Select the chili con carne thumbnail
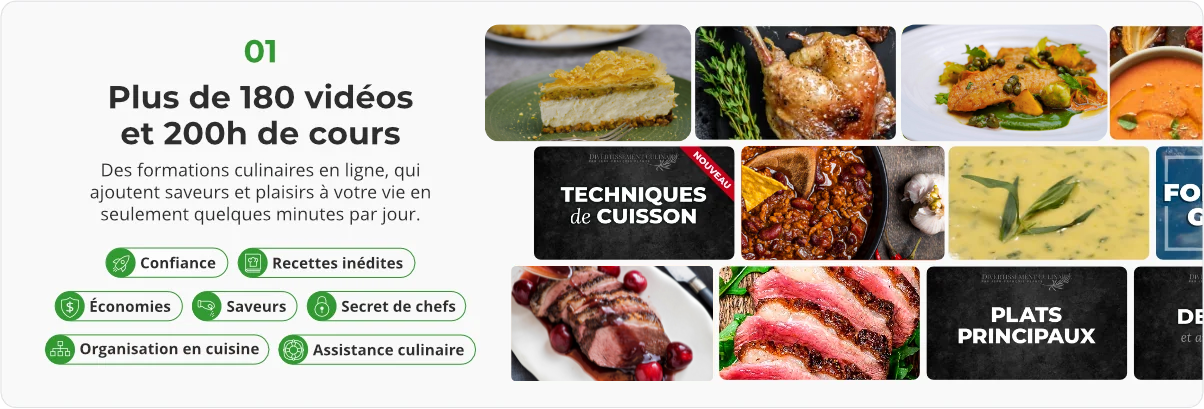The width and height of the screenshot is (1204, 409). click(x=842, y=203)
